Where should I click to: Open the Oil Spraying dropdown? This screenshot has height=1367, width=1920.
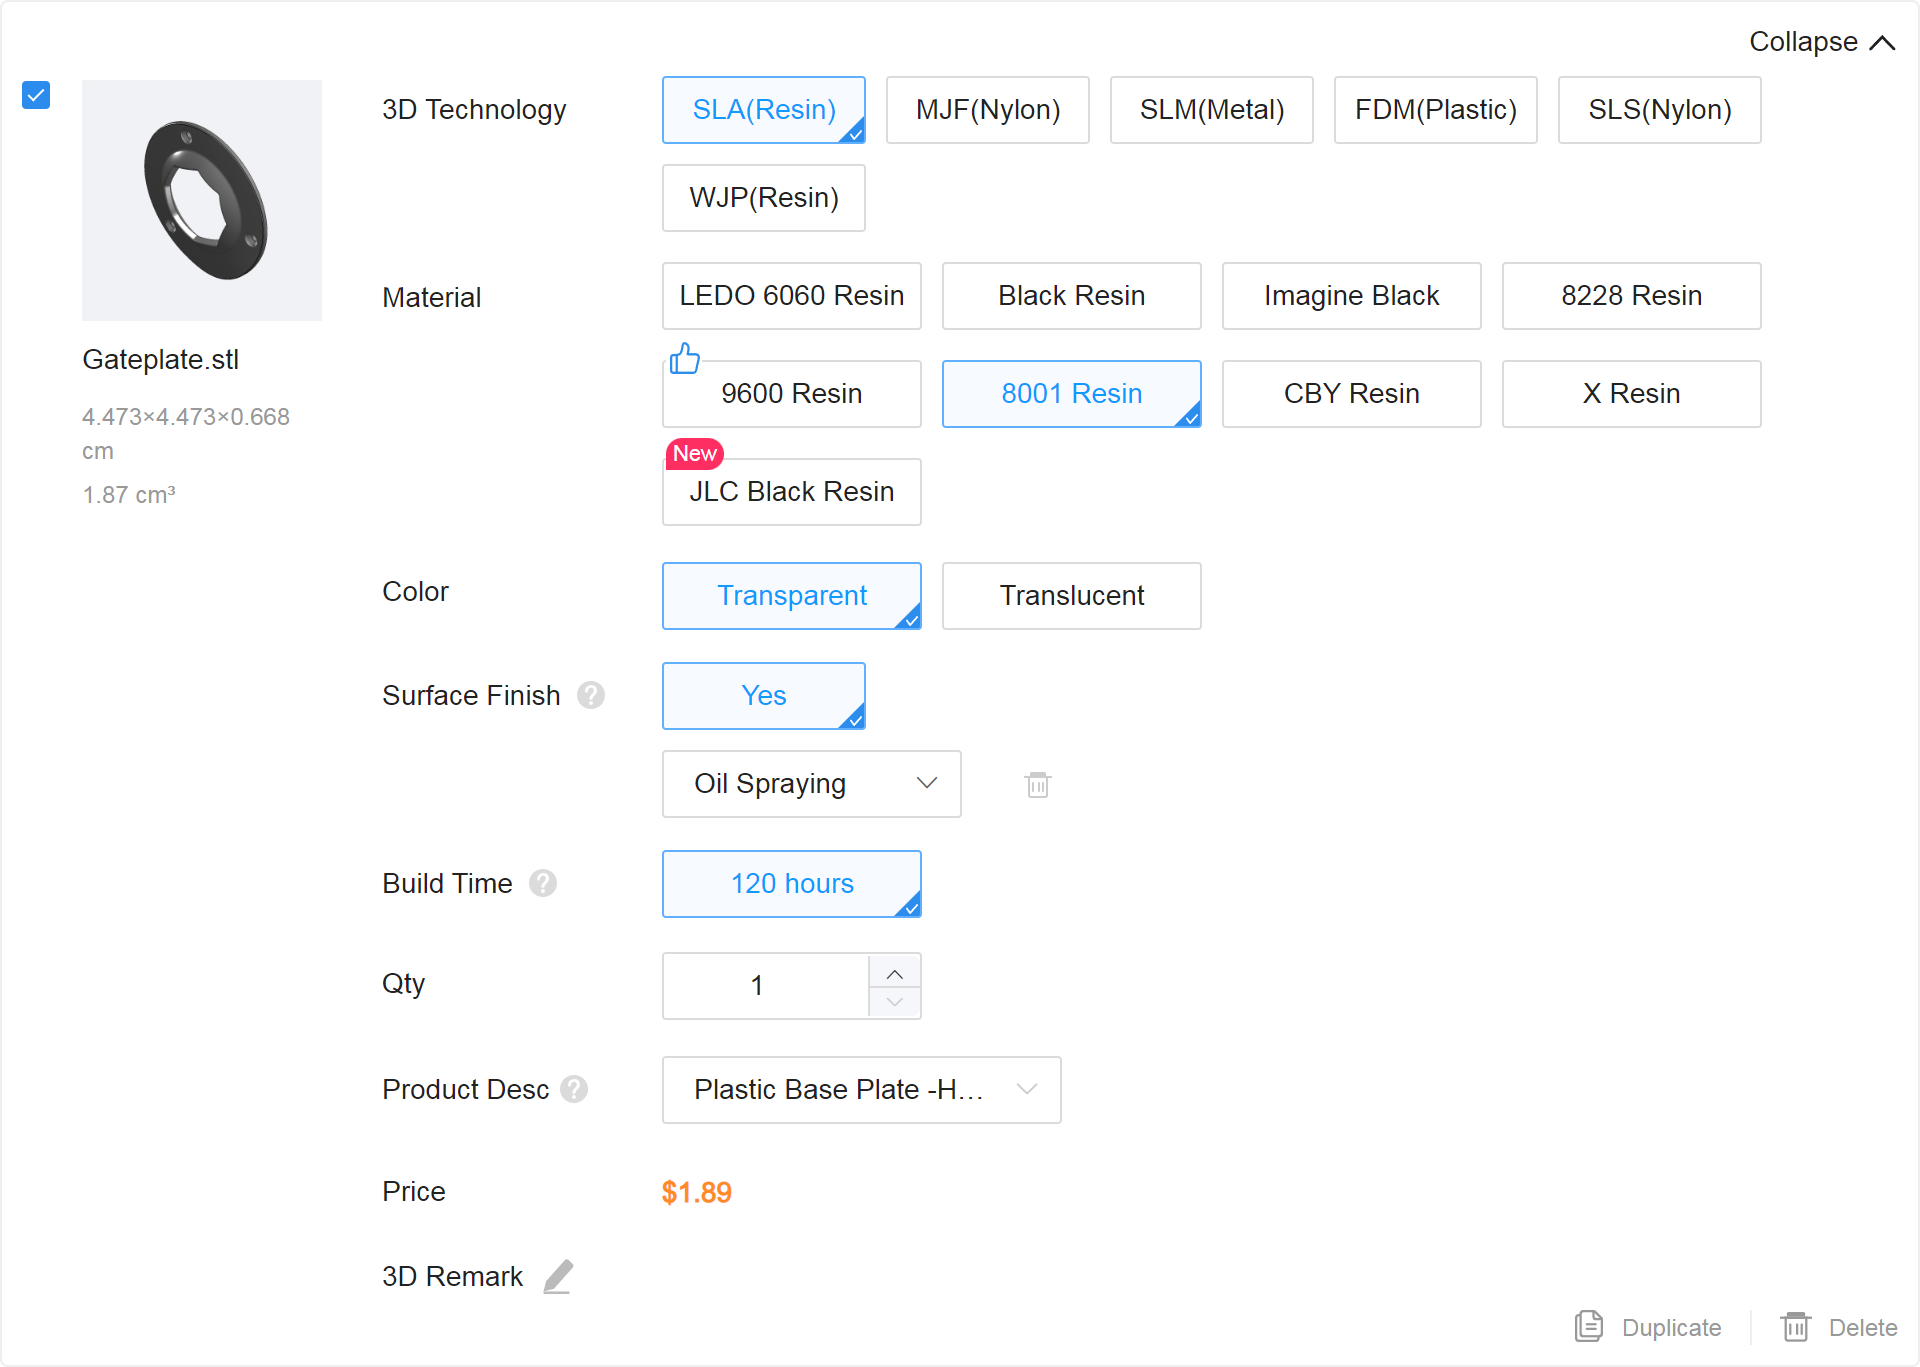(811, 784)
